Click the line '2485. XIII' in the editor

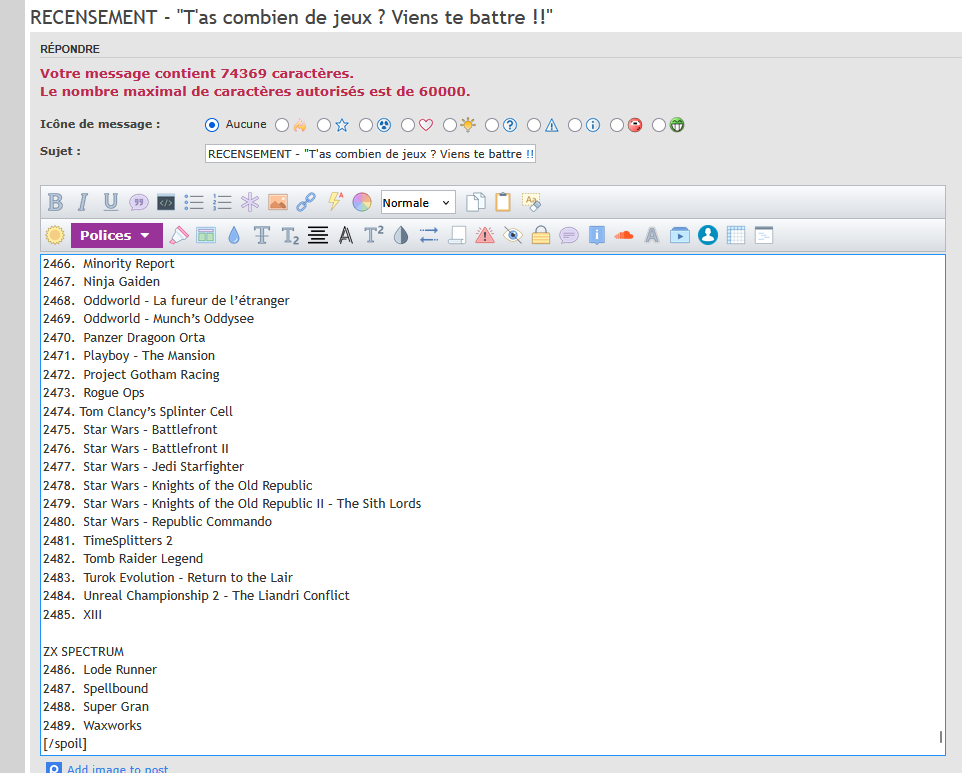(72, 614)
